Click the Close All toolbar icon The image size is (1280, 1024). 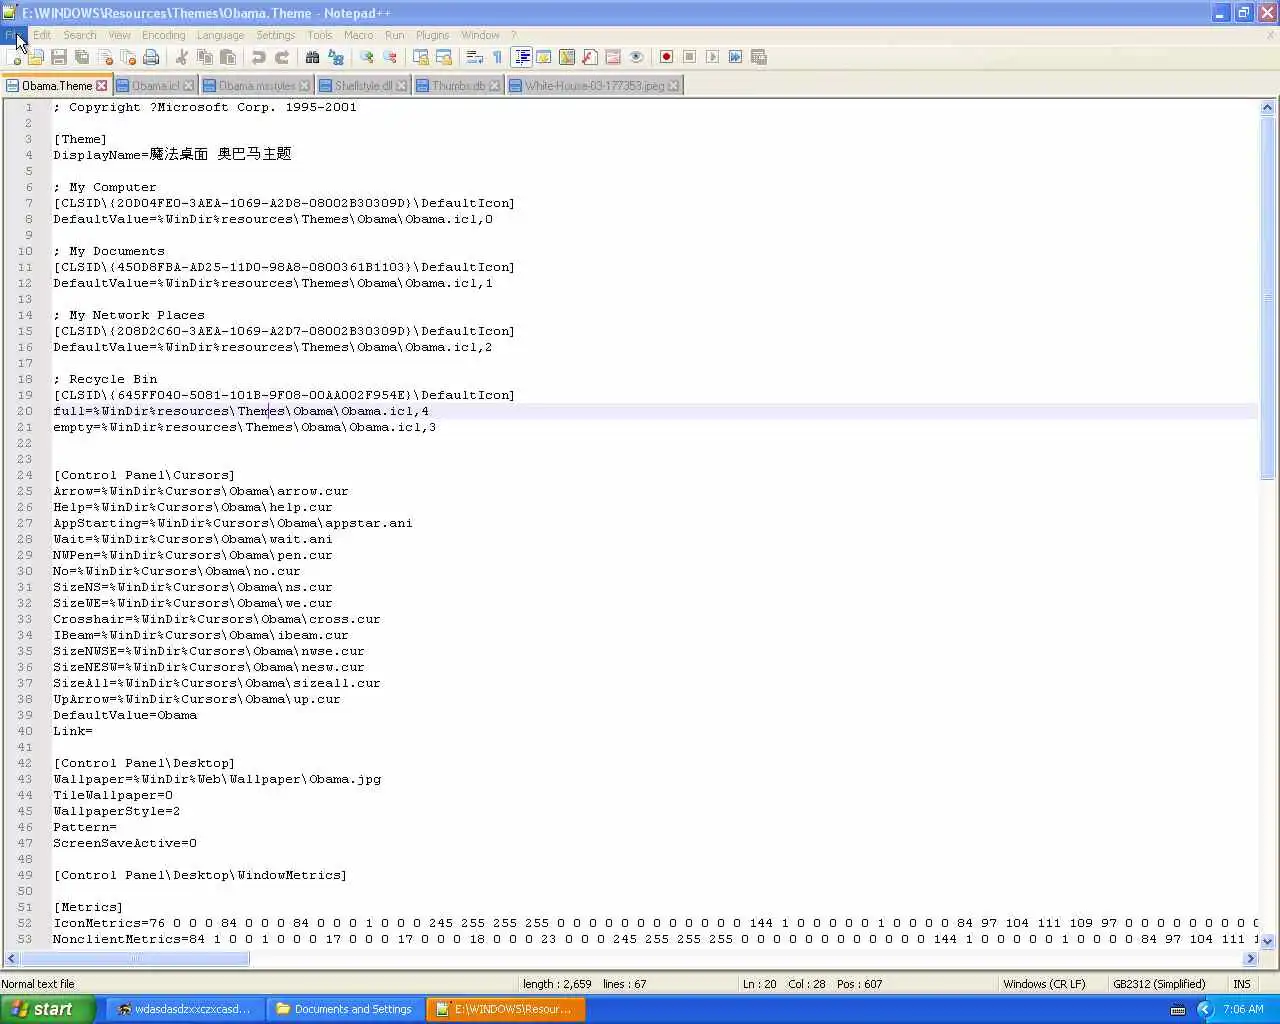click(128, 57)
